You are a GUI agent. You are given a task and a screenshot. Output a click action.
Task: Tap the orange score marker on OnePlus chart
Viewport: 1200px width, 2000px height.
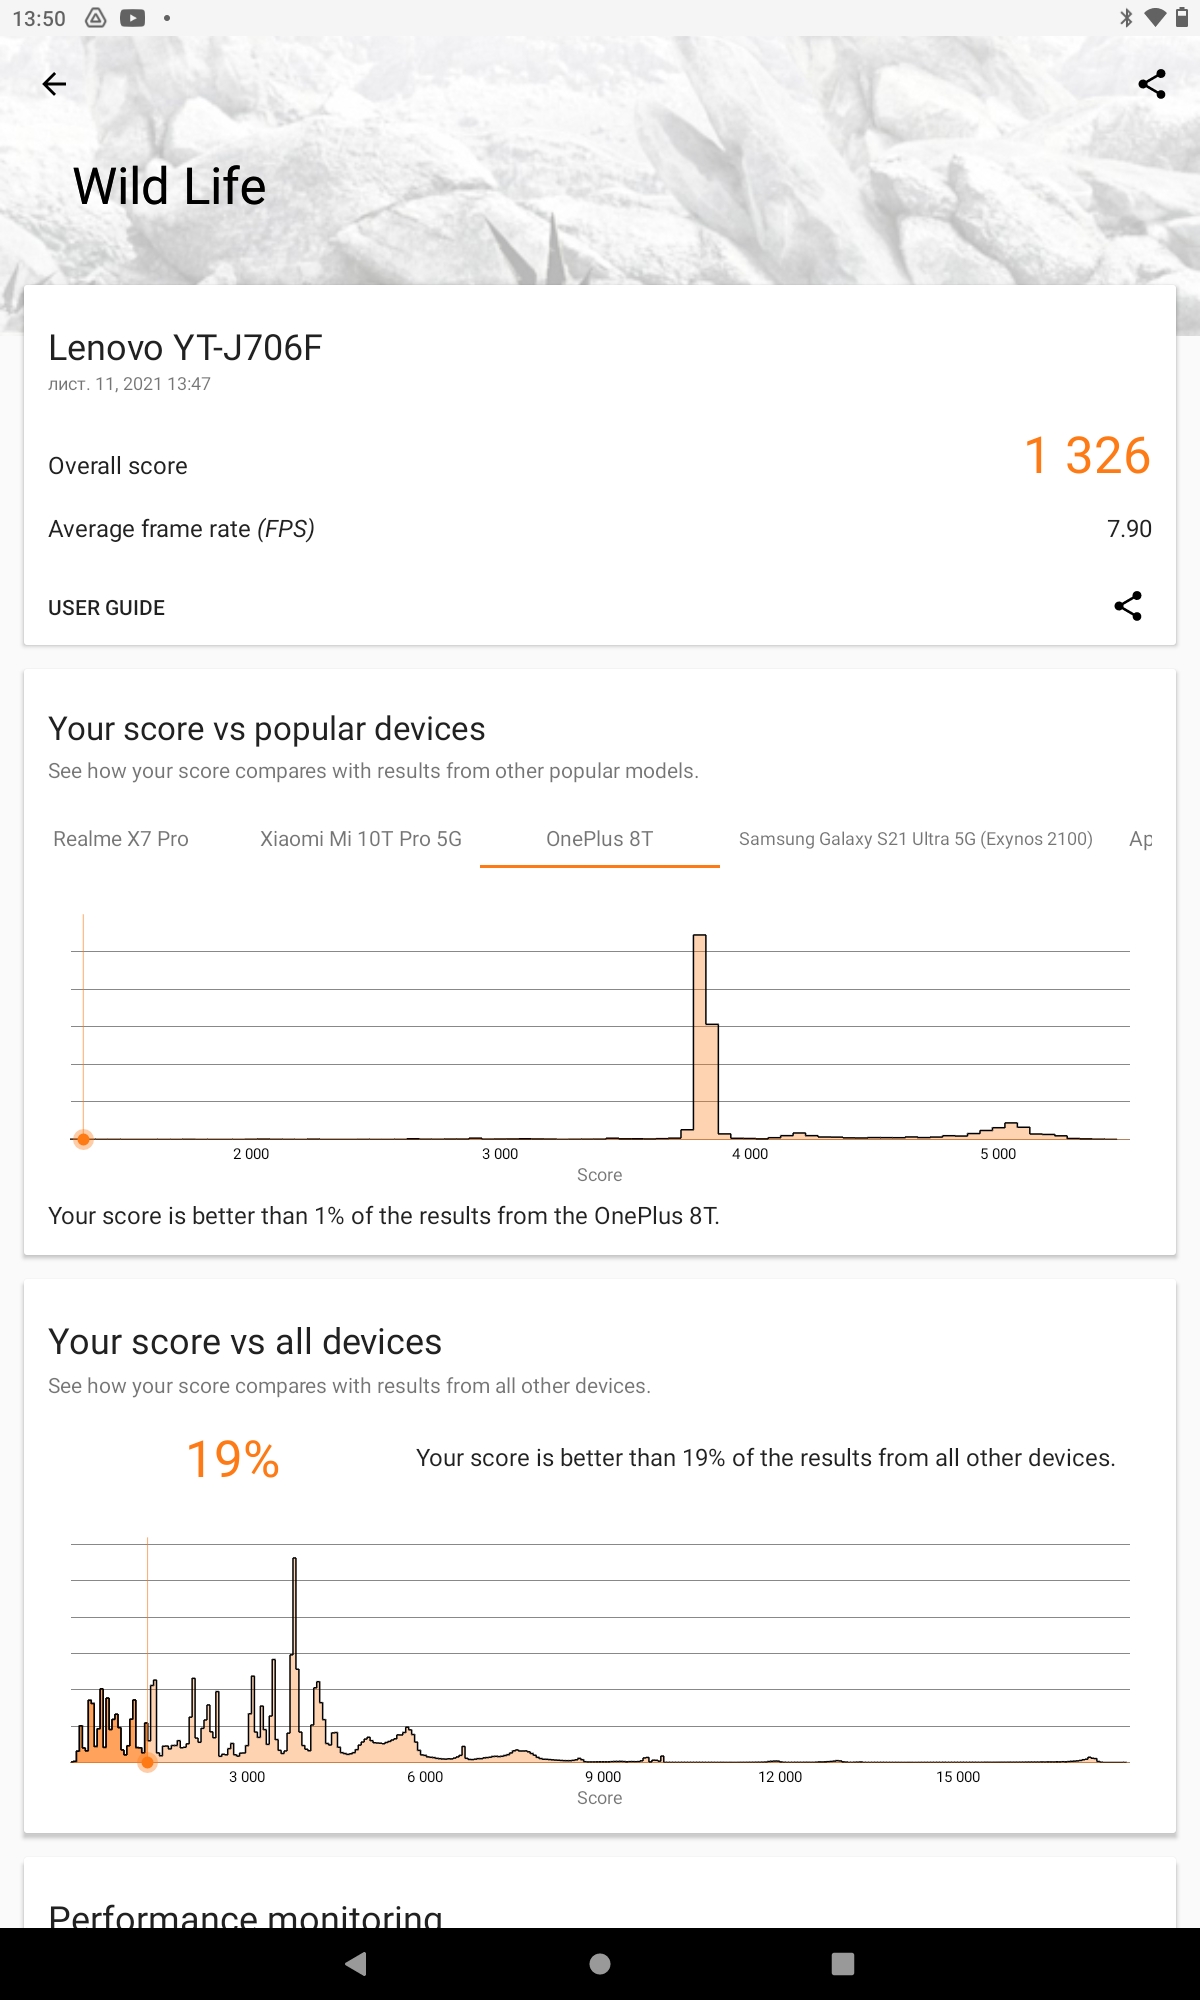tap(84, 1139)
